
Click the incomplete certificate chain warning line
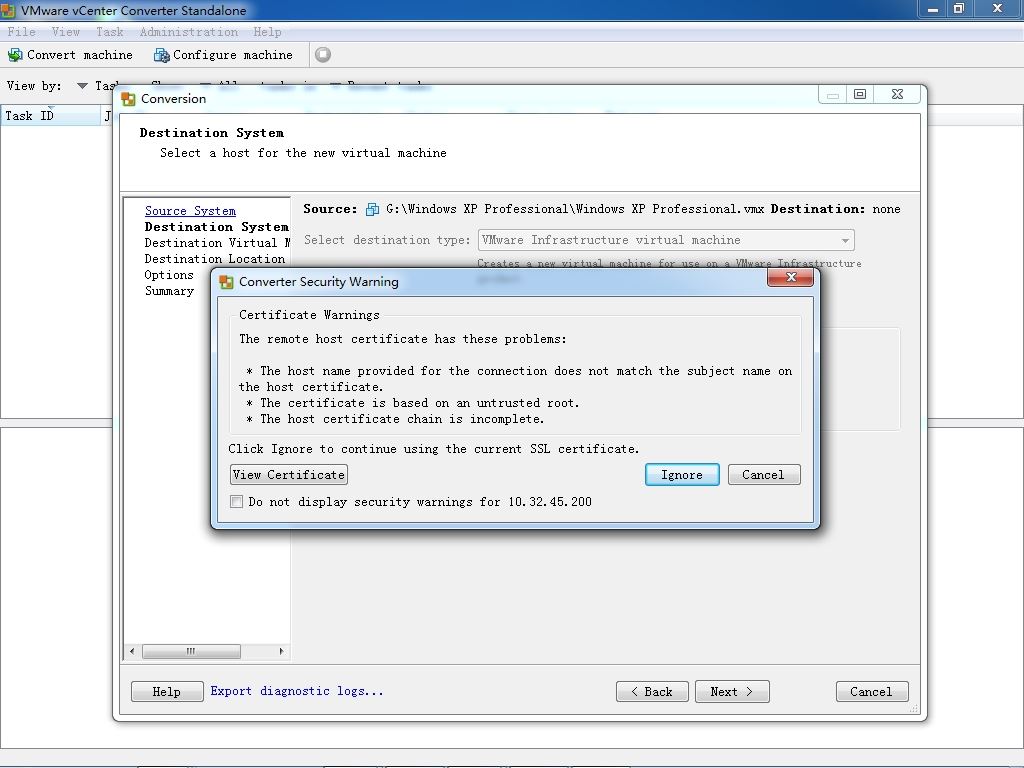pos(395,419)
